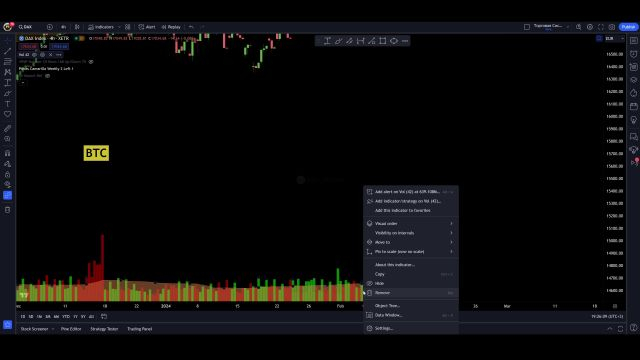
Task: Open quick search magnifier icon
Action: pyautogui.click(x=579, y=27)
